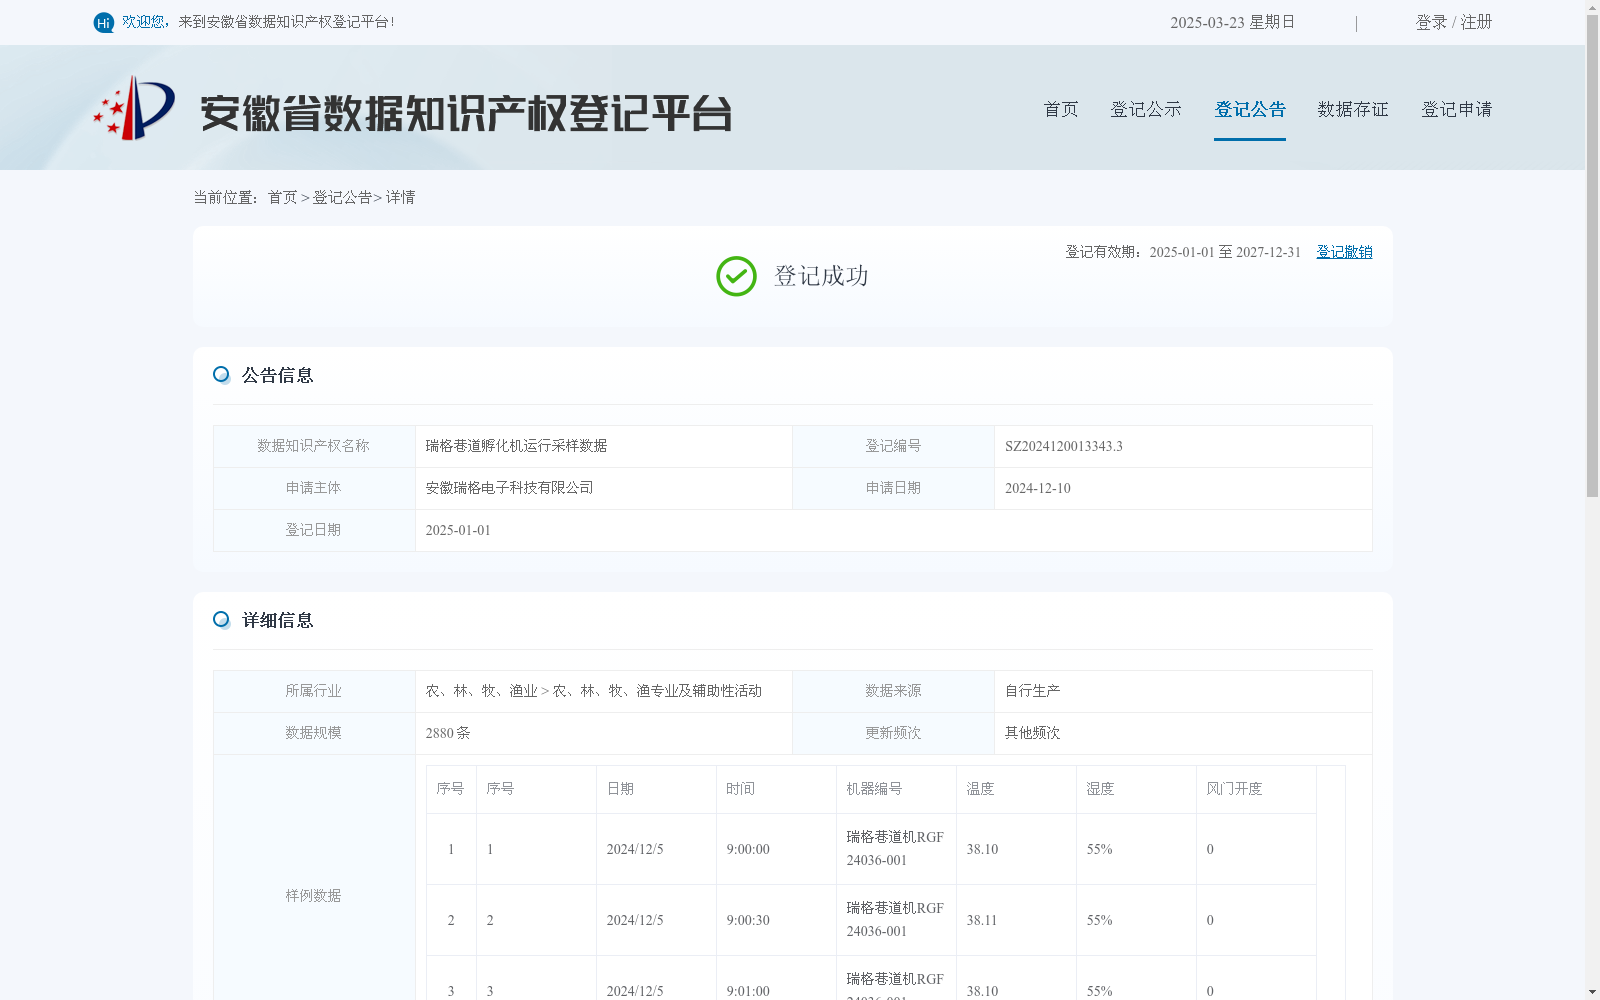Viewport: 1600px width, 1000px height.
Task: Click the 注册 link
Action: tap(1476, 22)
